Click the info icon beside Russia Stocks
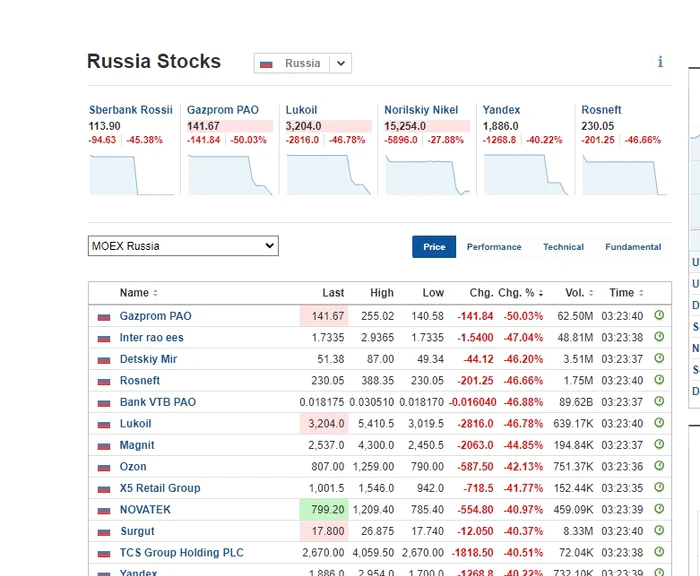This screenshot has width=700, height=576. tap(660, 62)
